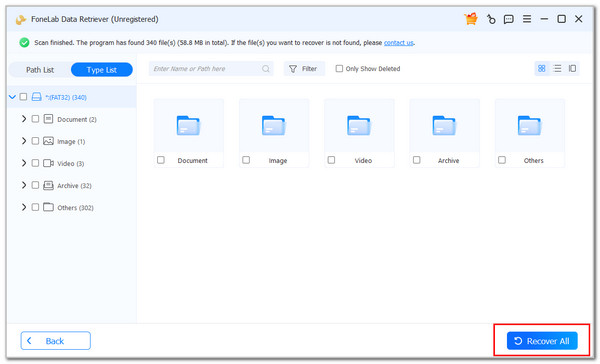Check the Archive (32) sidebar checkbox
The width and height of the screenshot is (600, 364).
point(35,185)
